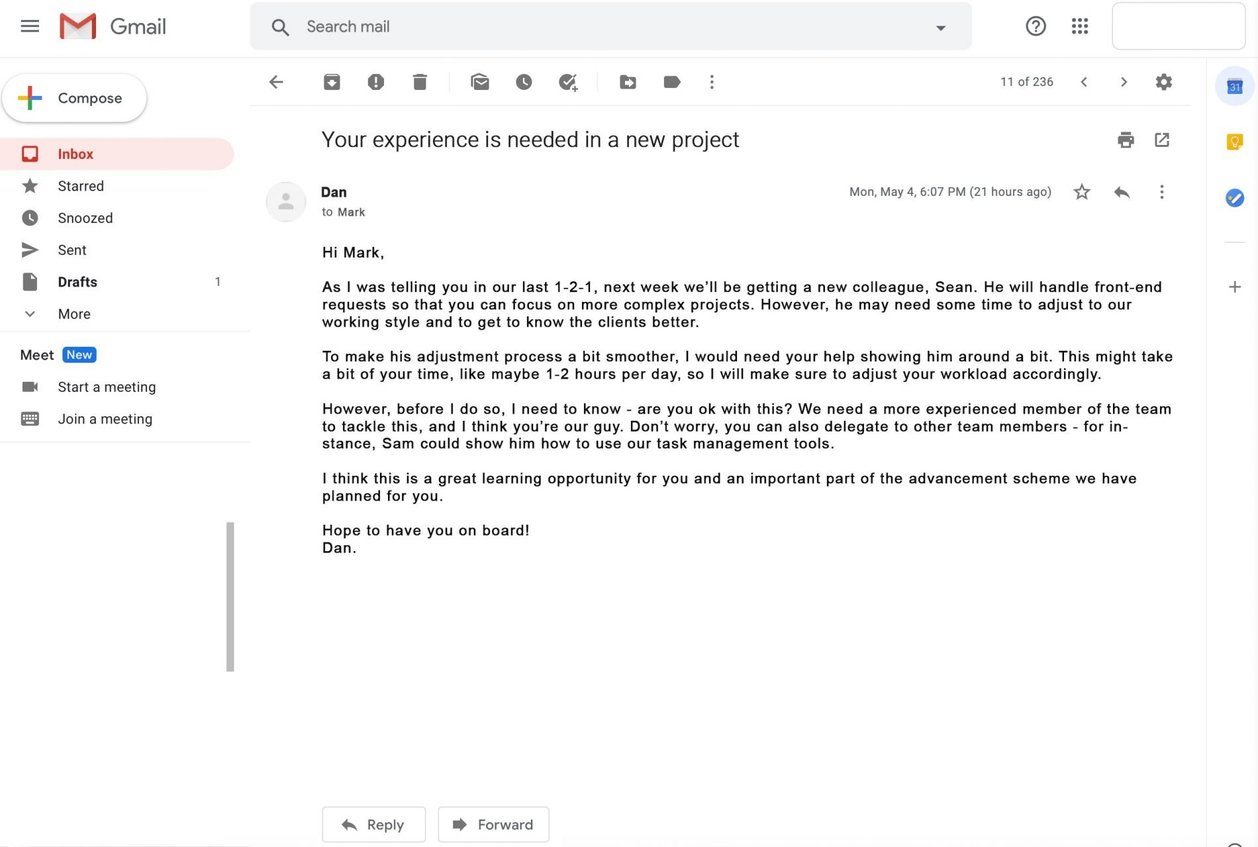This screenshot has height=847, width=1258.
Task: Mark email as unread
Action: click(x=479, y=81)
